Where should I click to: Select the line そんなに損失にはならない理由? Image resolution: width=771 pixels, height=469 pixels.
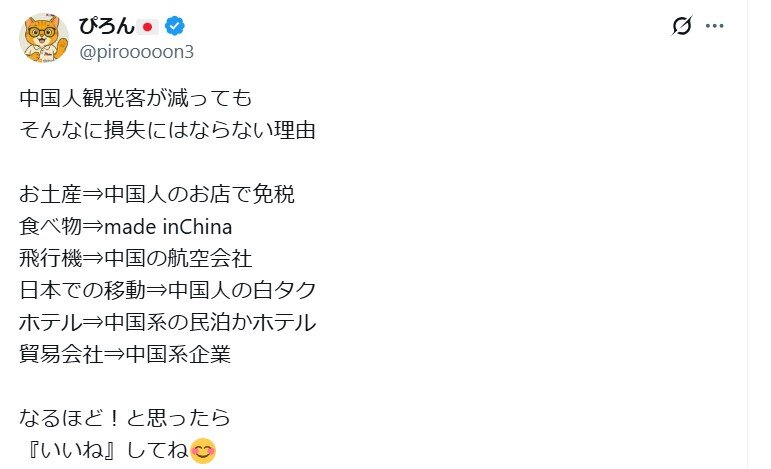click(167, 131)
